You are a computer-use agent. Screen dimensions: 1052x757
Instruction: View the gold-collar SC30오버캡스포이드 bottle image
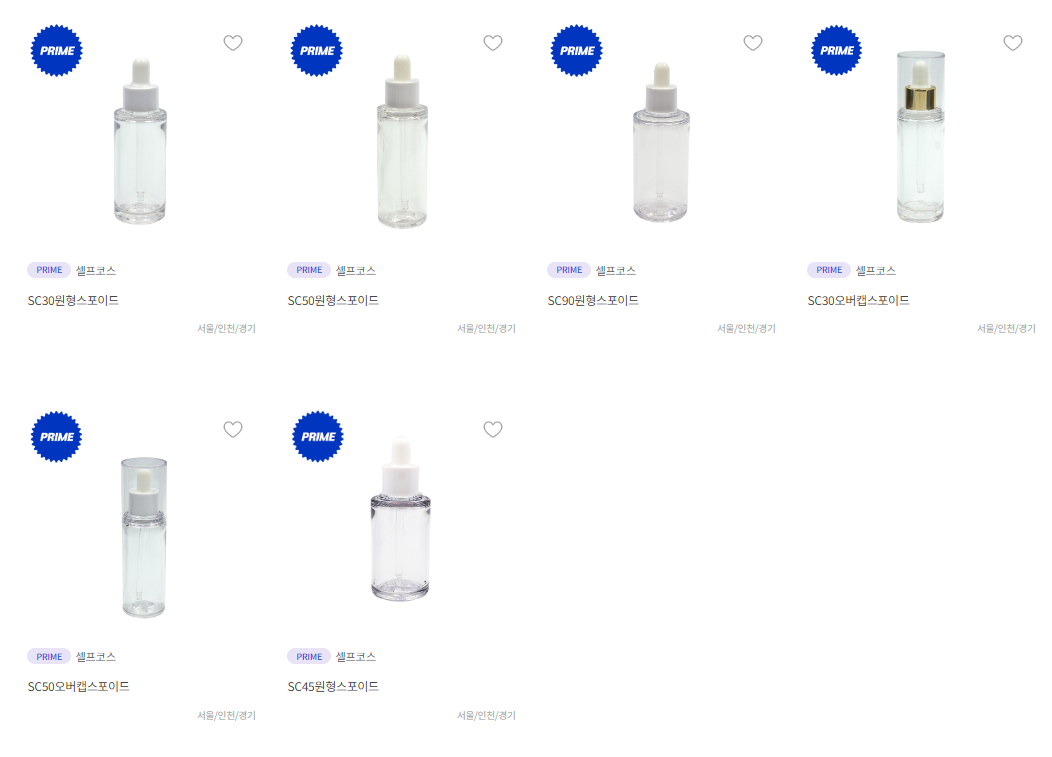(920, 136)
